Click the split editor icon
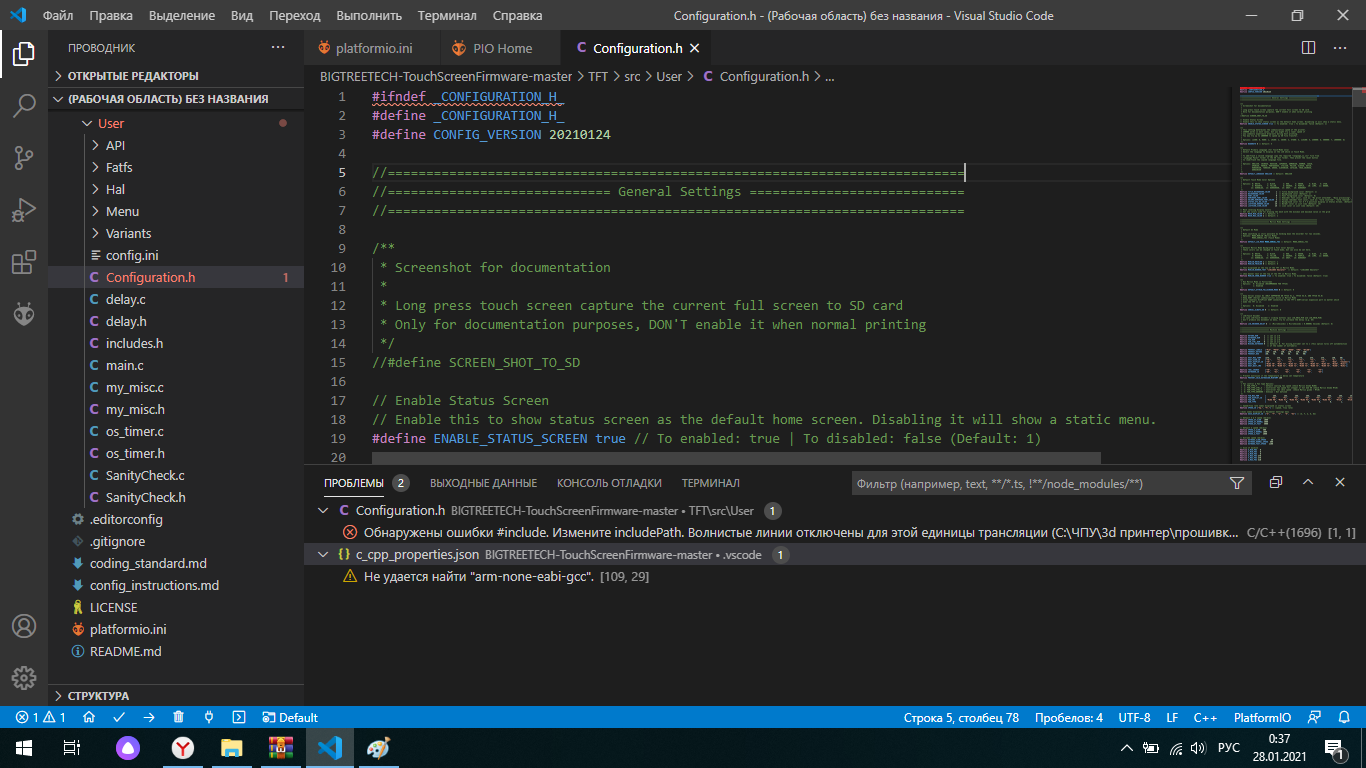 click(1308, 48)
